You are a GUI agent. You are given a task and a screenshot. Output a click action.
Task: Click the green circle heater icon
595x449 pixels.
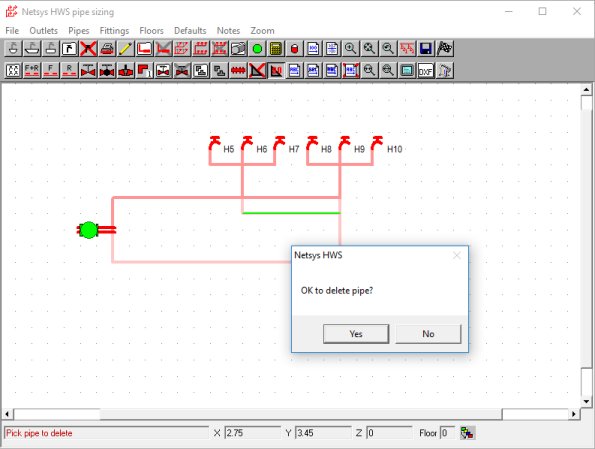257,49
